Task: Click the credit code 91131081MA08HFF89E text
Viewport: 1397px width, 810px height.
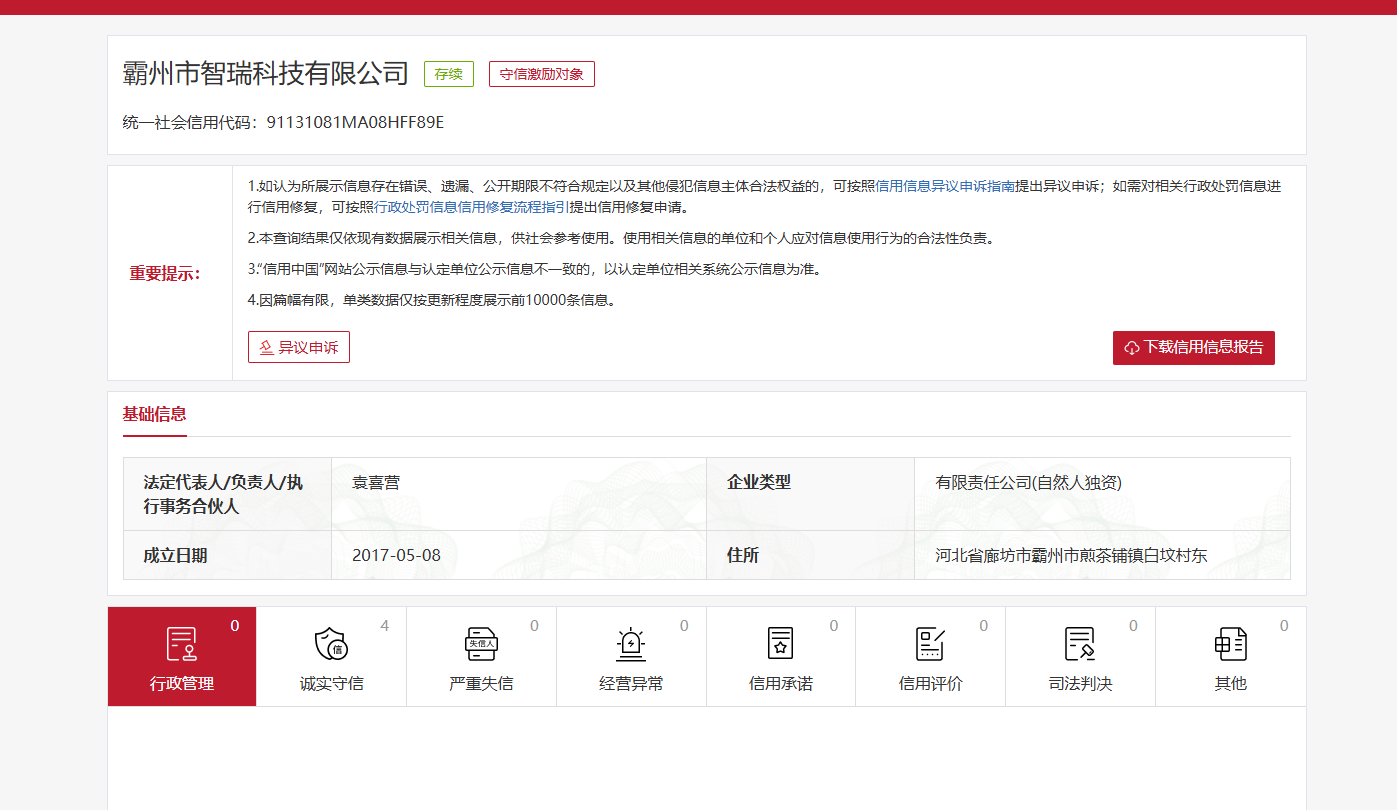Action: coord(355,123)
